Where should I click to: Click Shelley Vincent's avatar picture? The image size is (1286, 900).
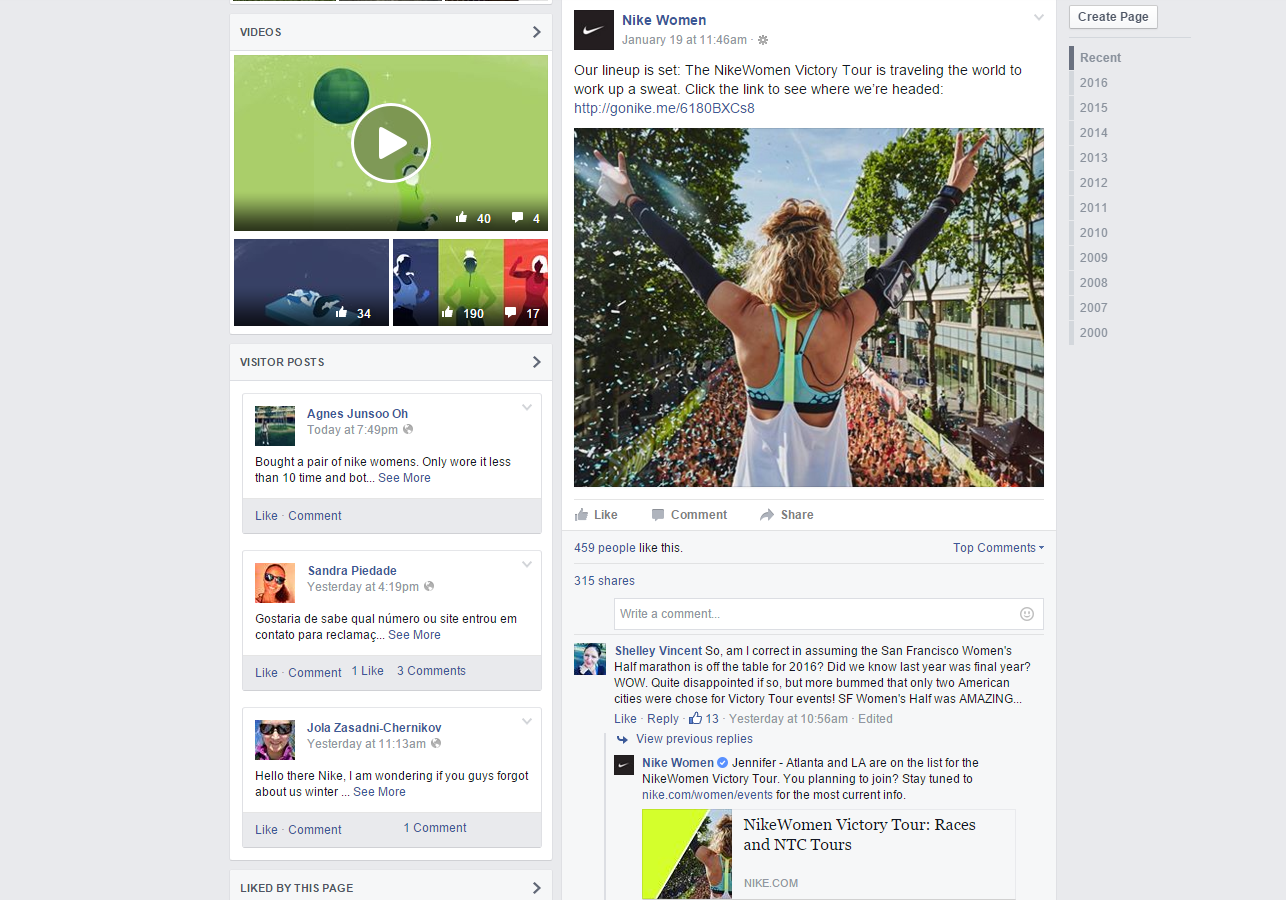pyautogui.click(x=590, y=659)
